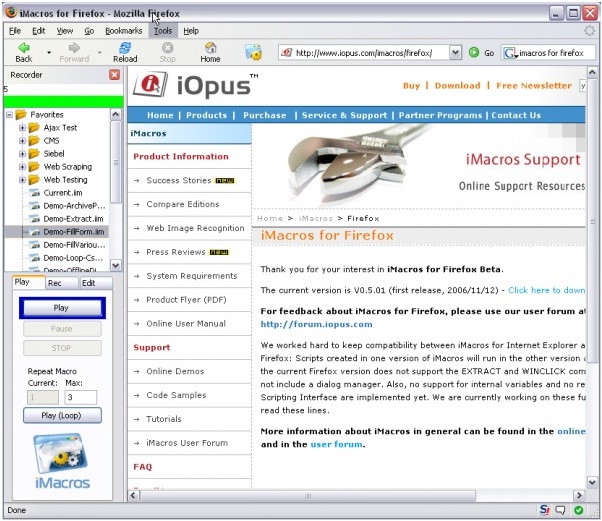Click the speech bubble status bar icon
The height and width of the screenshot is (521, 602).
[x=561, y=510]
